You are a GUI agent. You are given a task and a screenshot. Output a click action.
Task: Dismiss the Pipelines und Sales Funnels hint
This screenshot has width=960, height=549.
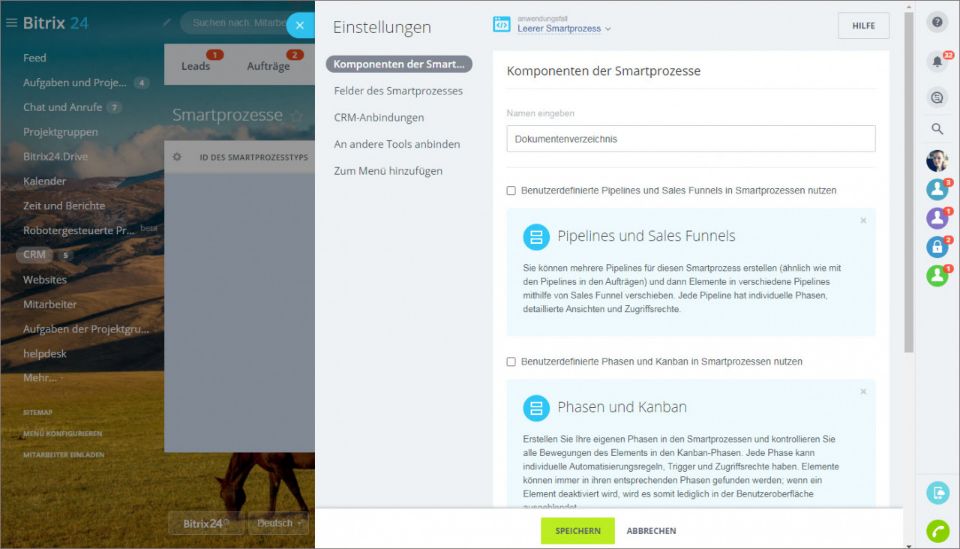click(x=863, y=220)
